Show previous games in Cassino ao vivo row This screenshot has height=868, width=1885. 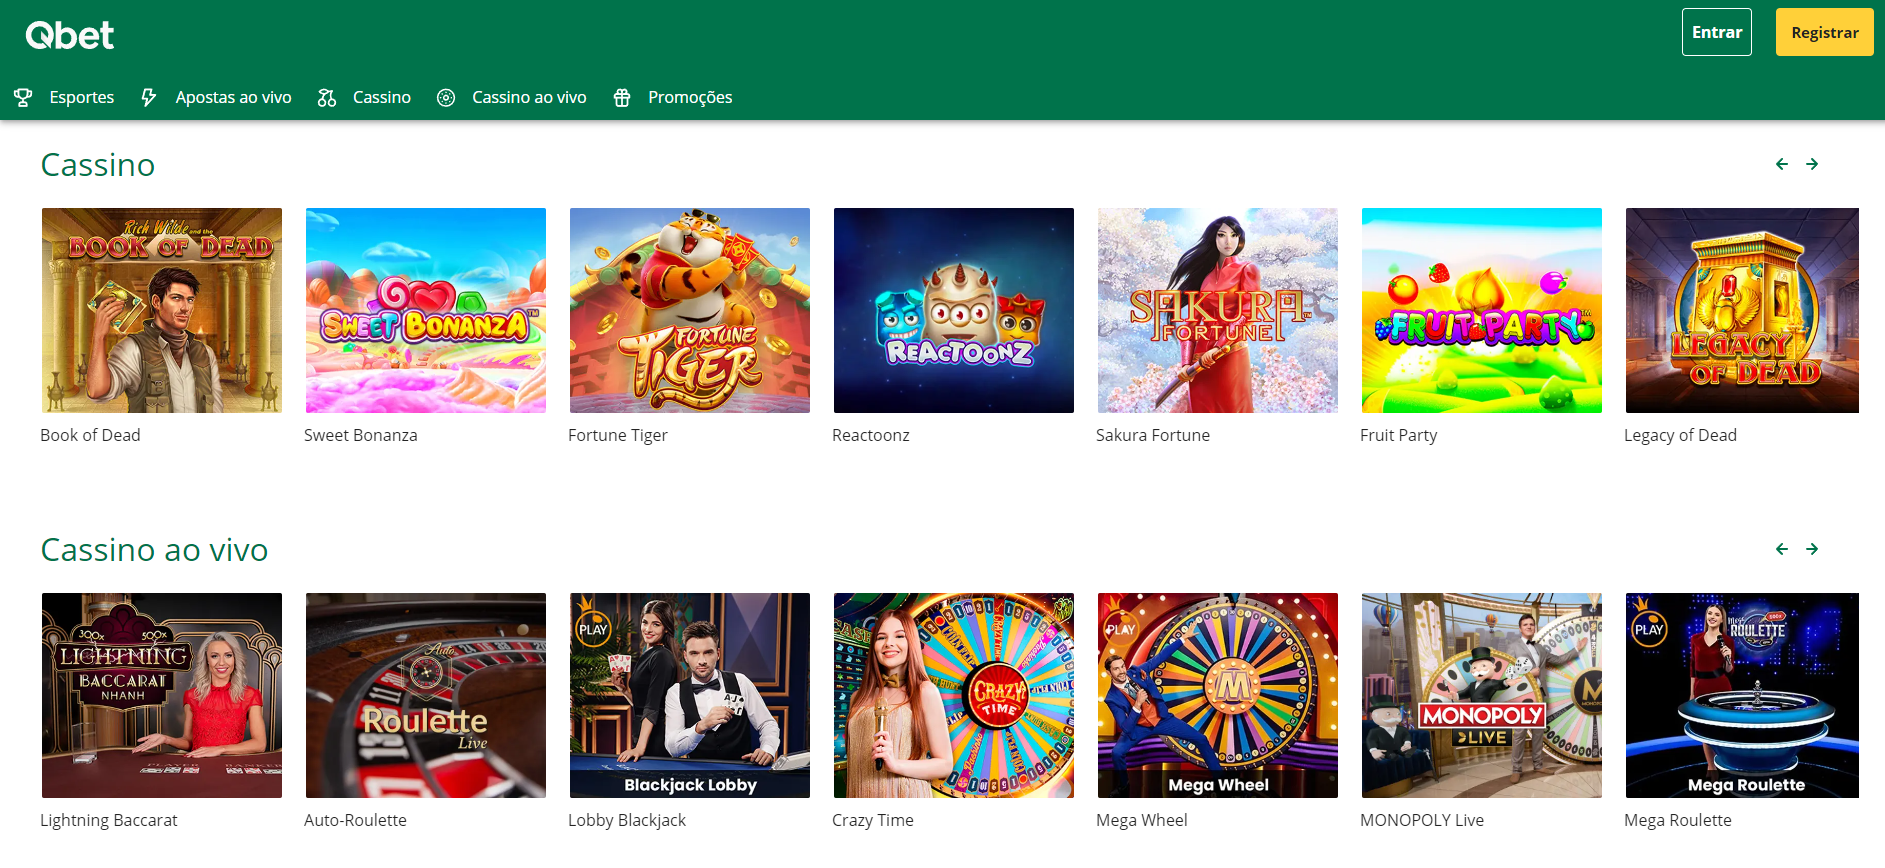tap(1782, 549)
